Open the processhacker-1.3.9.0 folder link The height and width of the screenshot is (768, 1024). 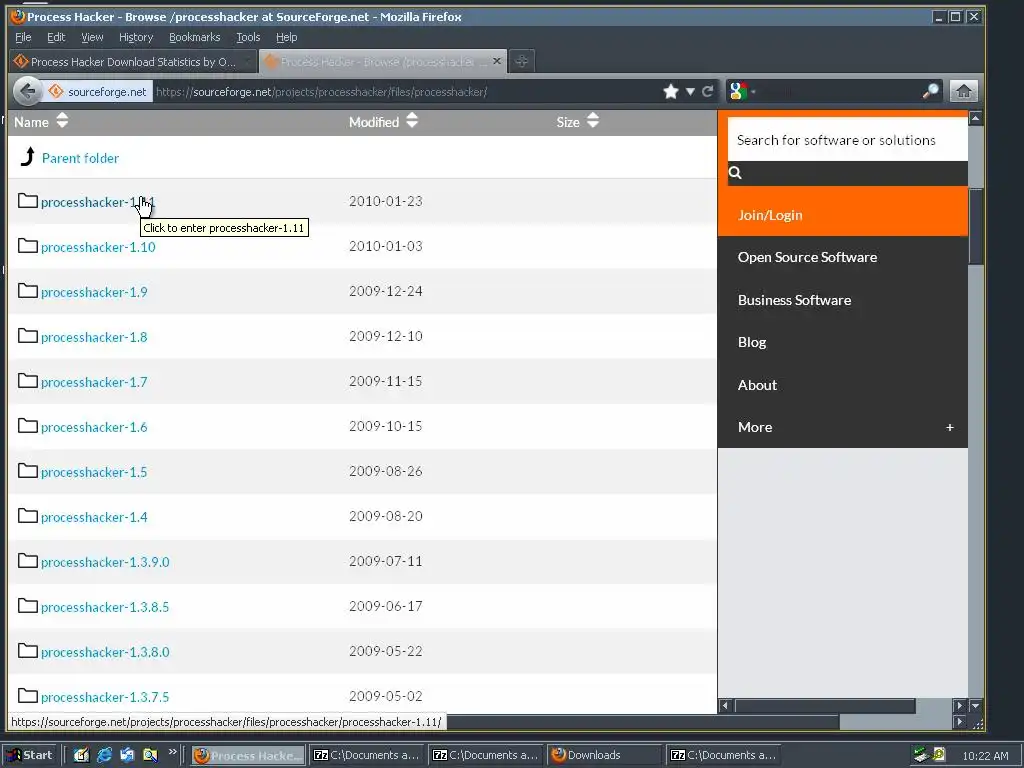pyautogui.click(x=105, y=562)
